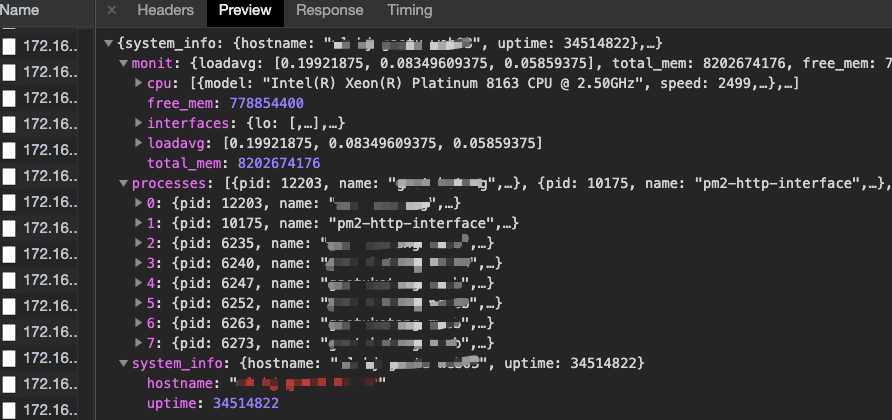
Task: Collapse the monit object
Action: pyautogui.click(x=124, y=63)
